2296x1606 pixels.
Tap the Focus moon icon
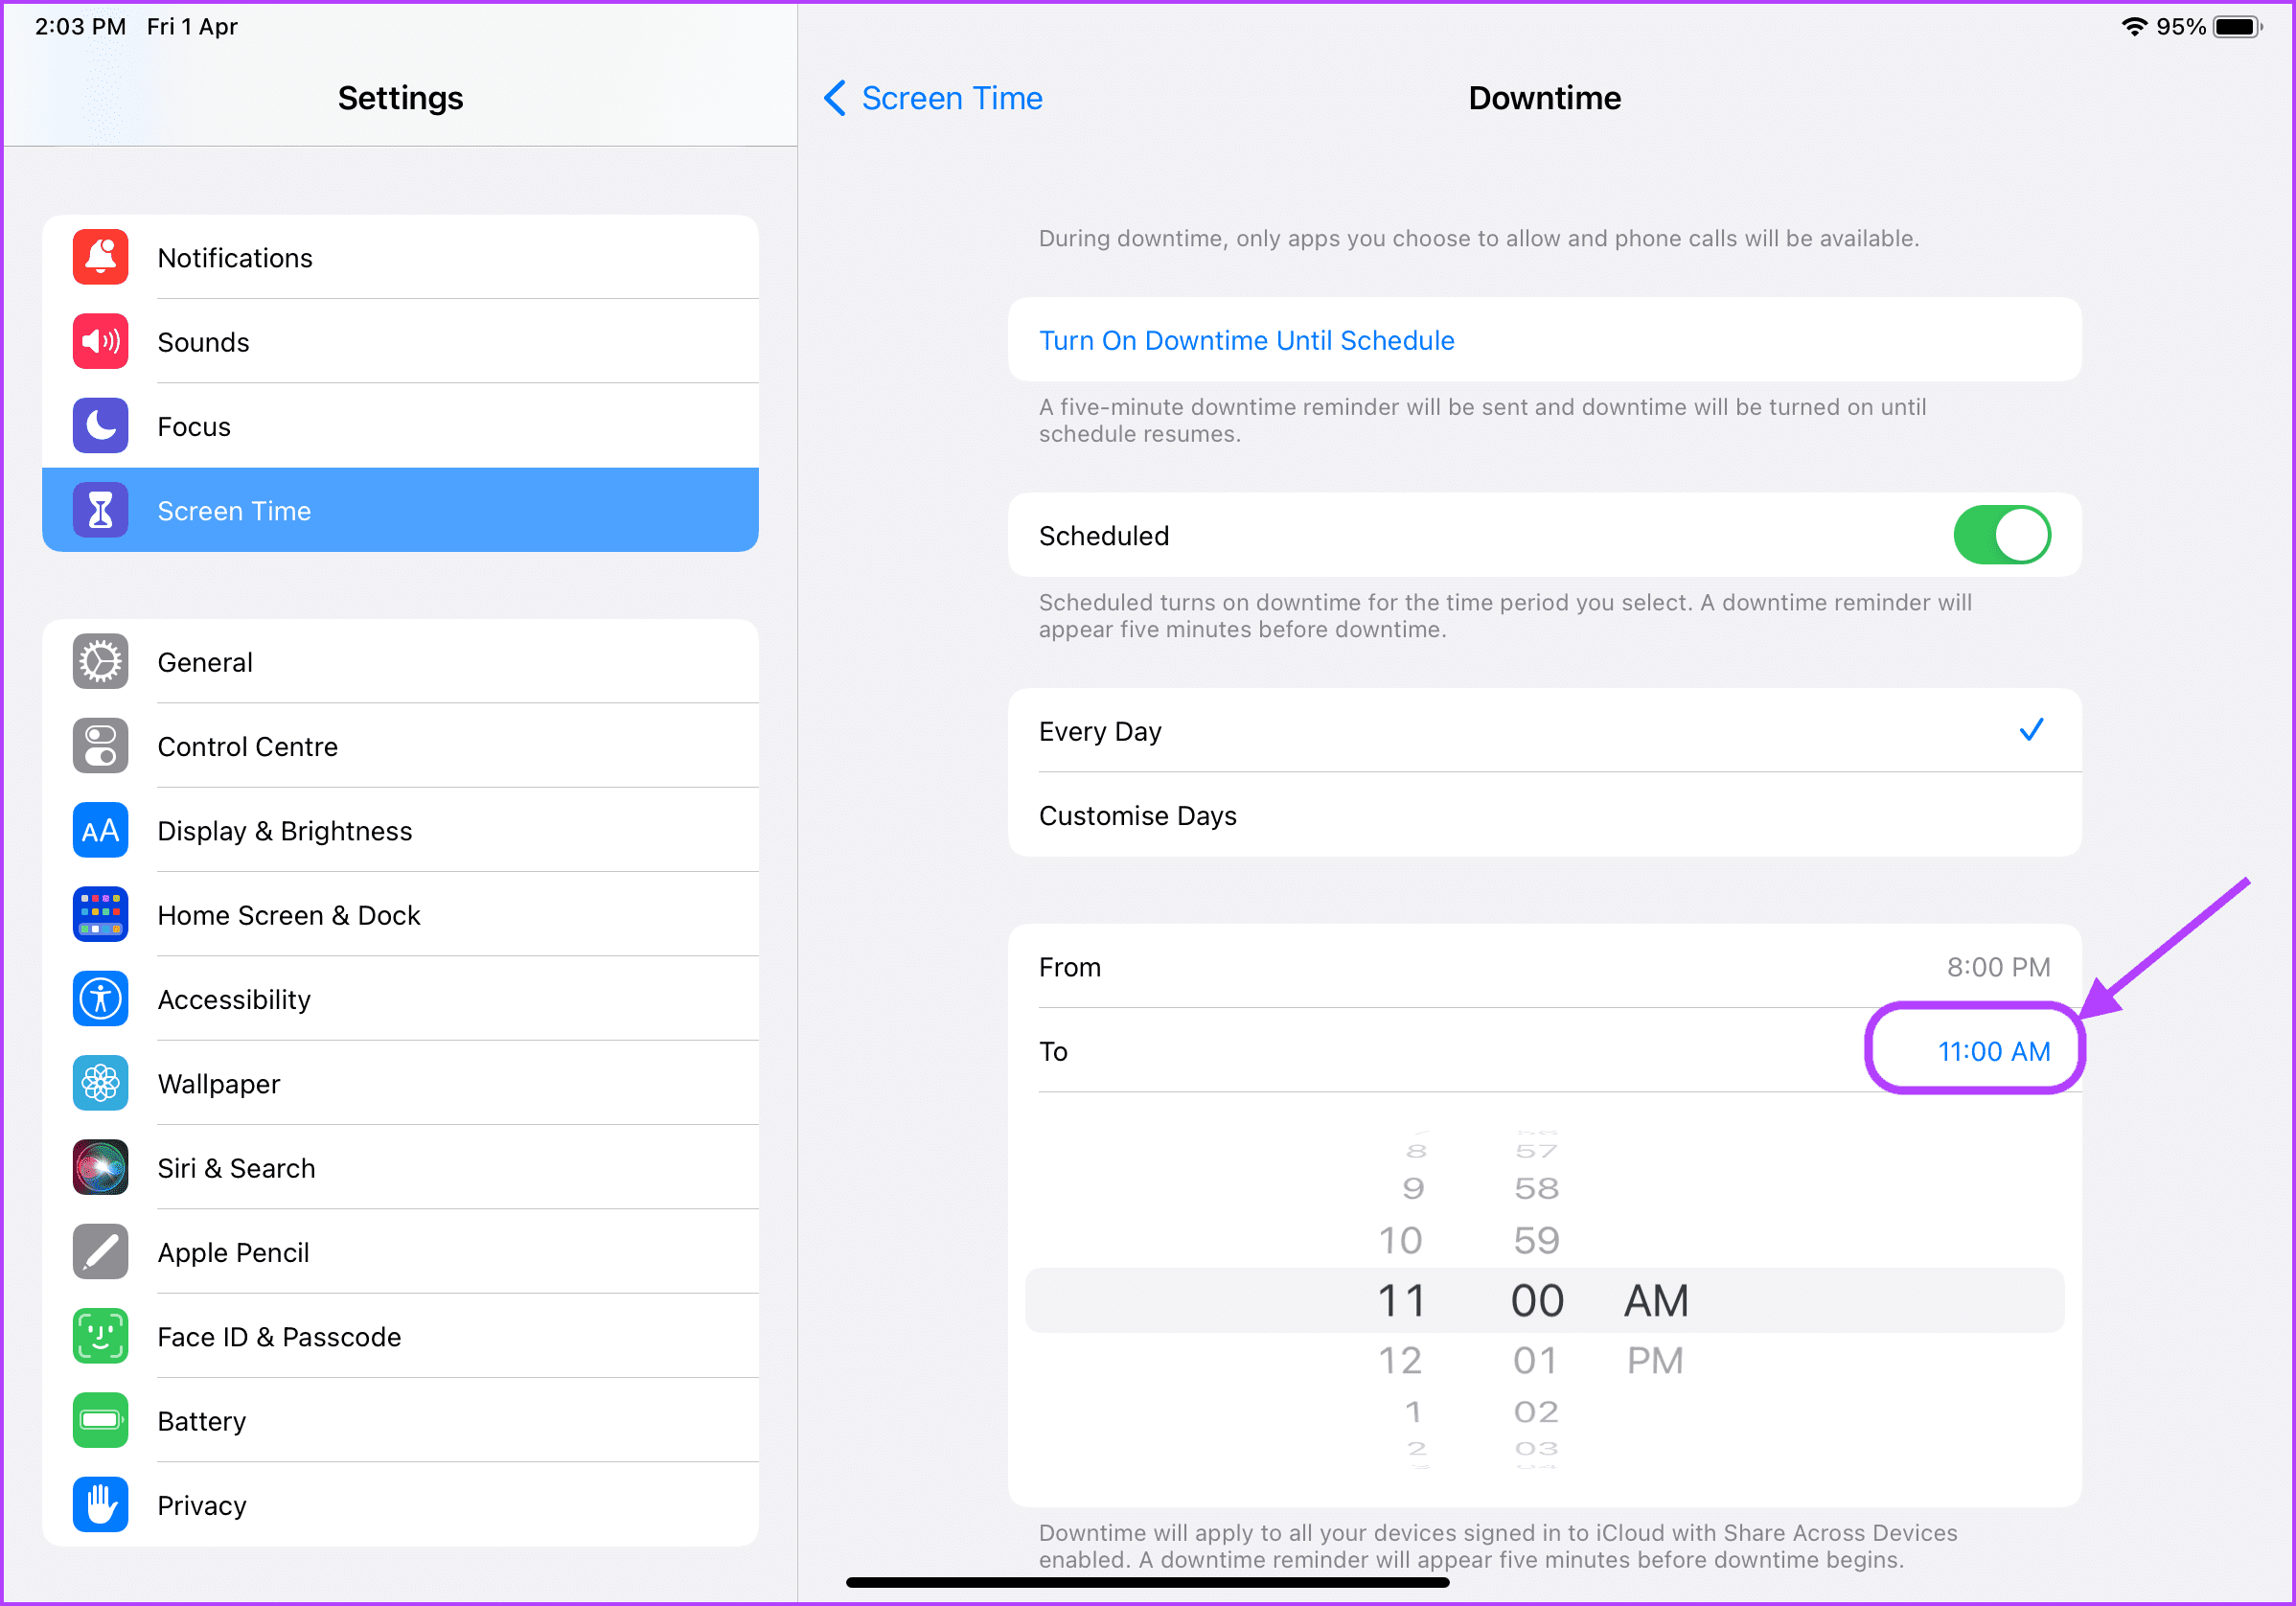[100, 426]
